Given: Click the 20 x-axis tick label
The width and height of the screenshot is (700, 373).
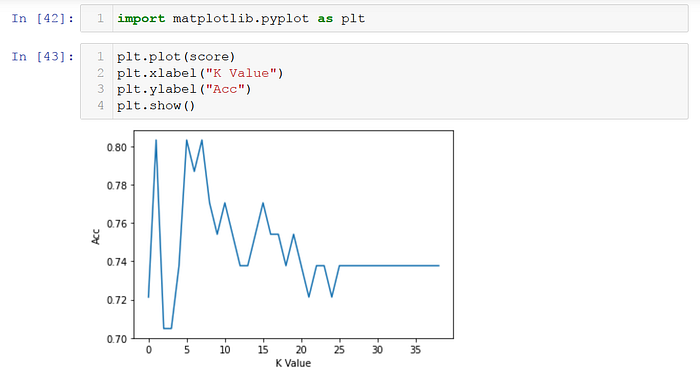Looking at the screenshot, I should click(x=301, y=350).
